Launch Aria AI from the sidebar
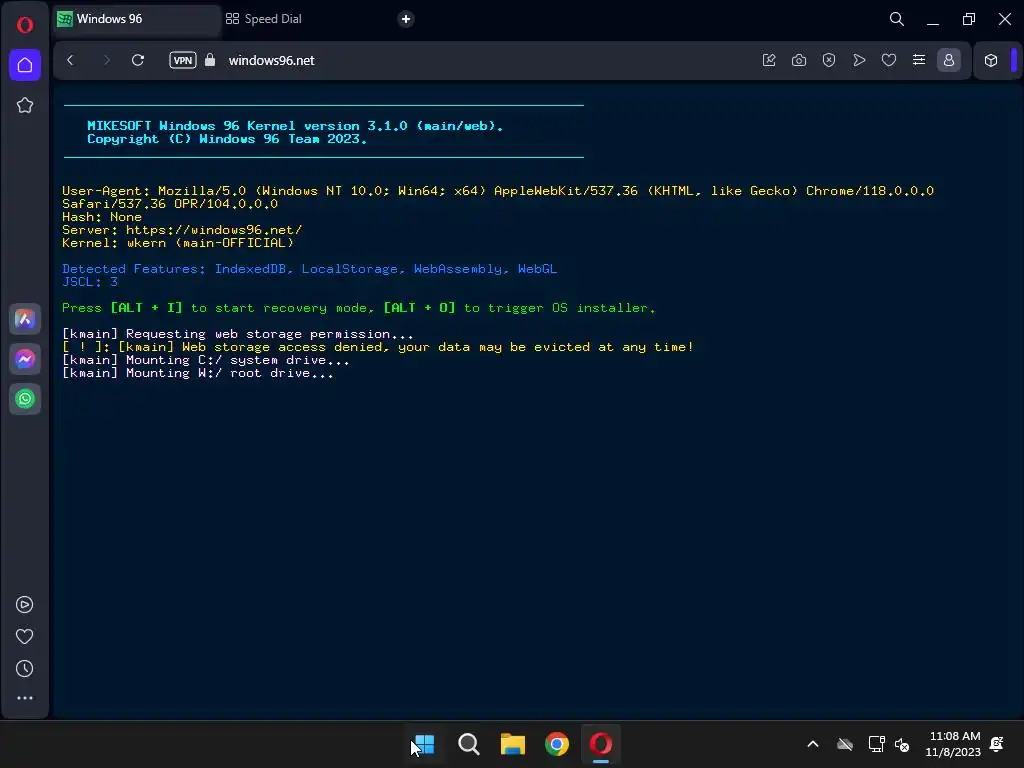This screenshot has width=1024, height=768. [x=25, y=319]
